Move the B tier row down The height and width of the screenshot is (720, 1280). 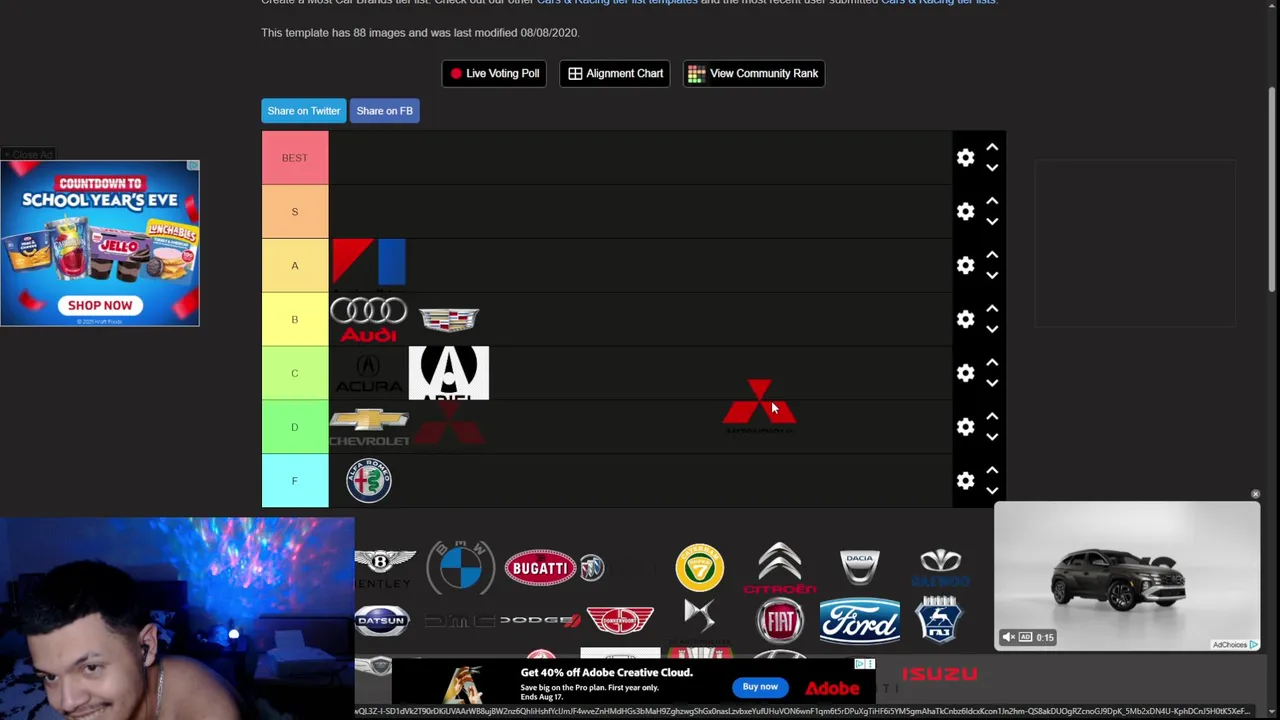992,329
